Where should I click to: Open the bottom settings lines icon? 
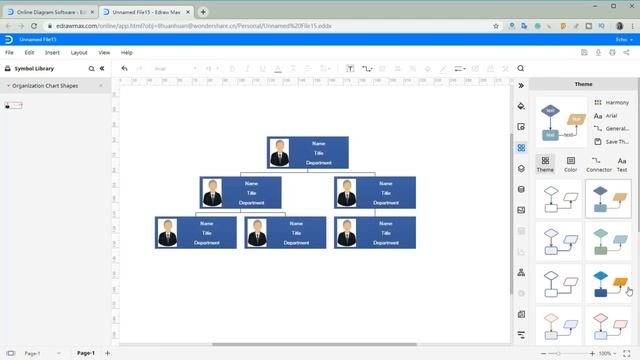[x=521, y=335]
